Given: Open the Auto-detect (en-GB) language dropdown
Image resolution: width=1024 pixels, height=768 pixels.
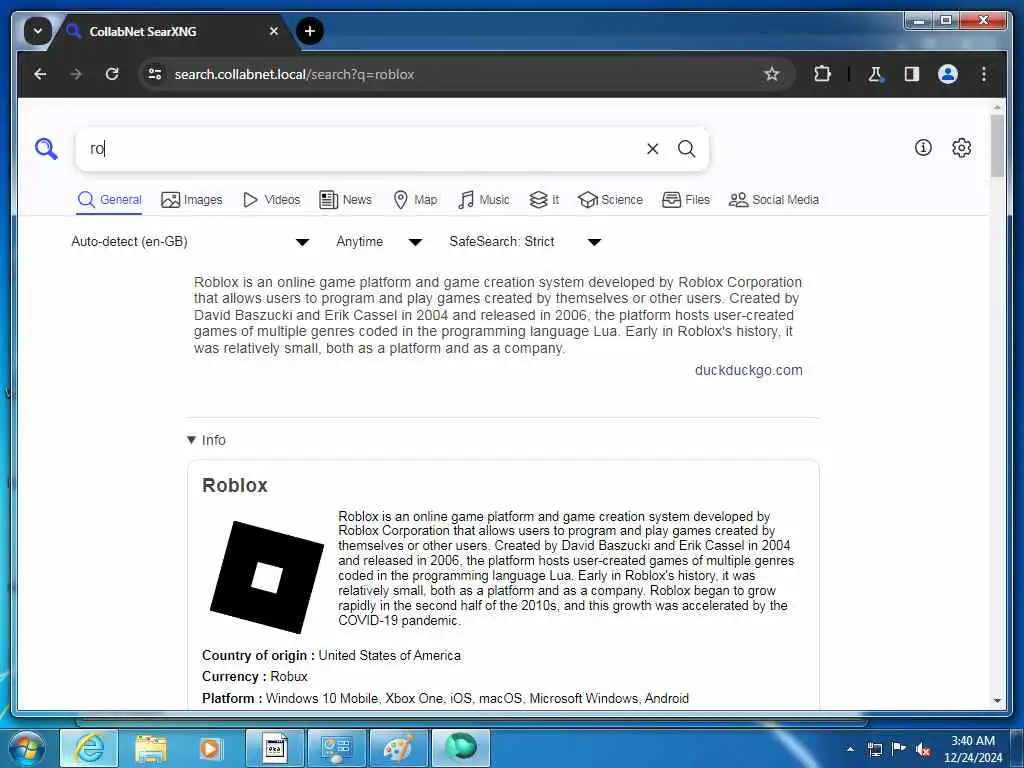Looking at the screenshot, I should tap(190, 242).
